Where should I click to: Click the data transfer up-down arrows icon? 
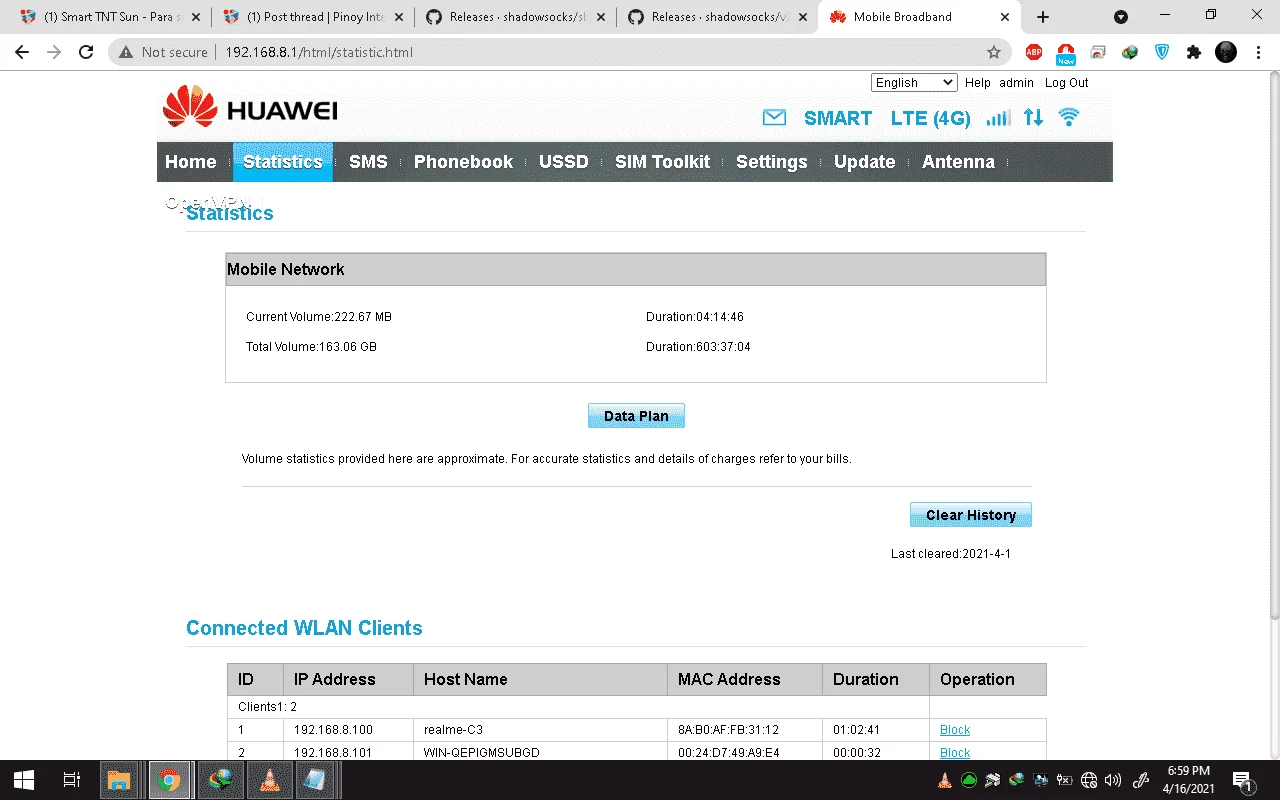(x=1033, y=118)
